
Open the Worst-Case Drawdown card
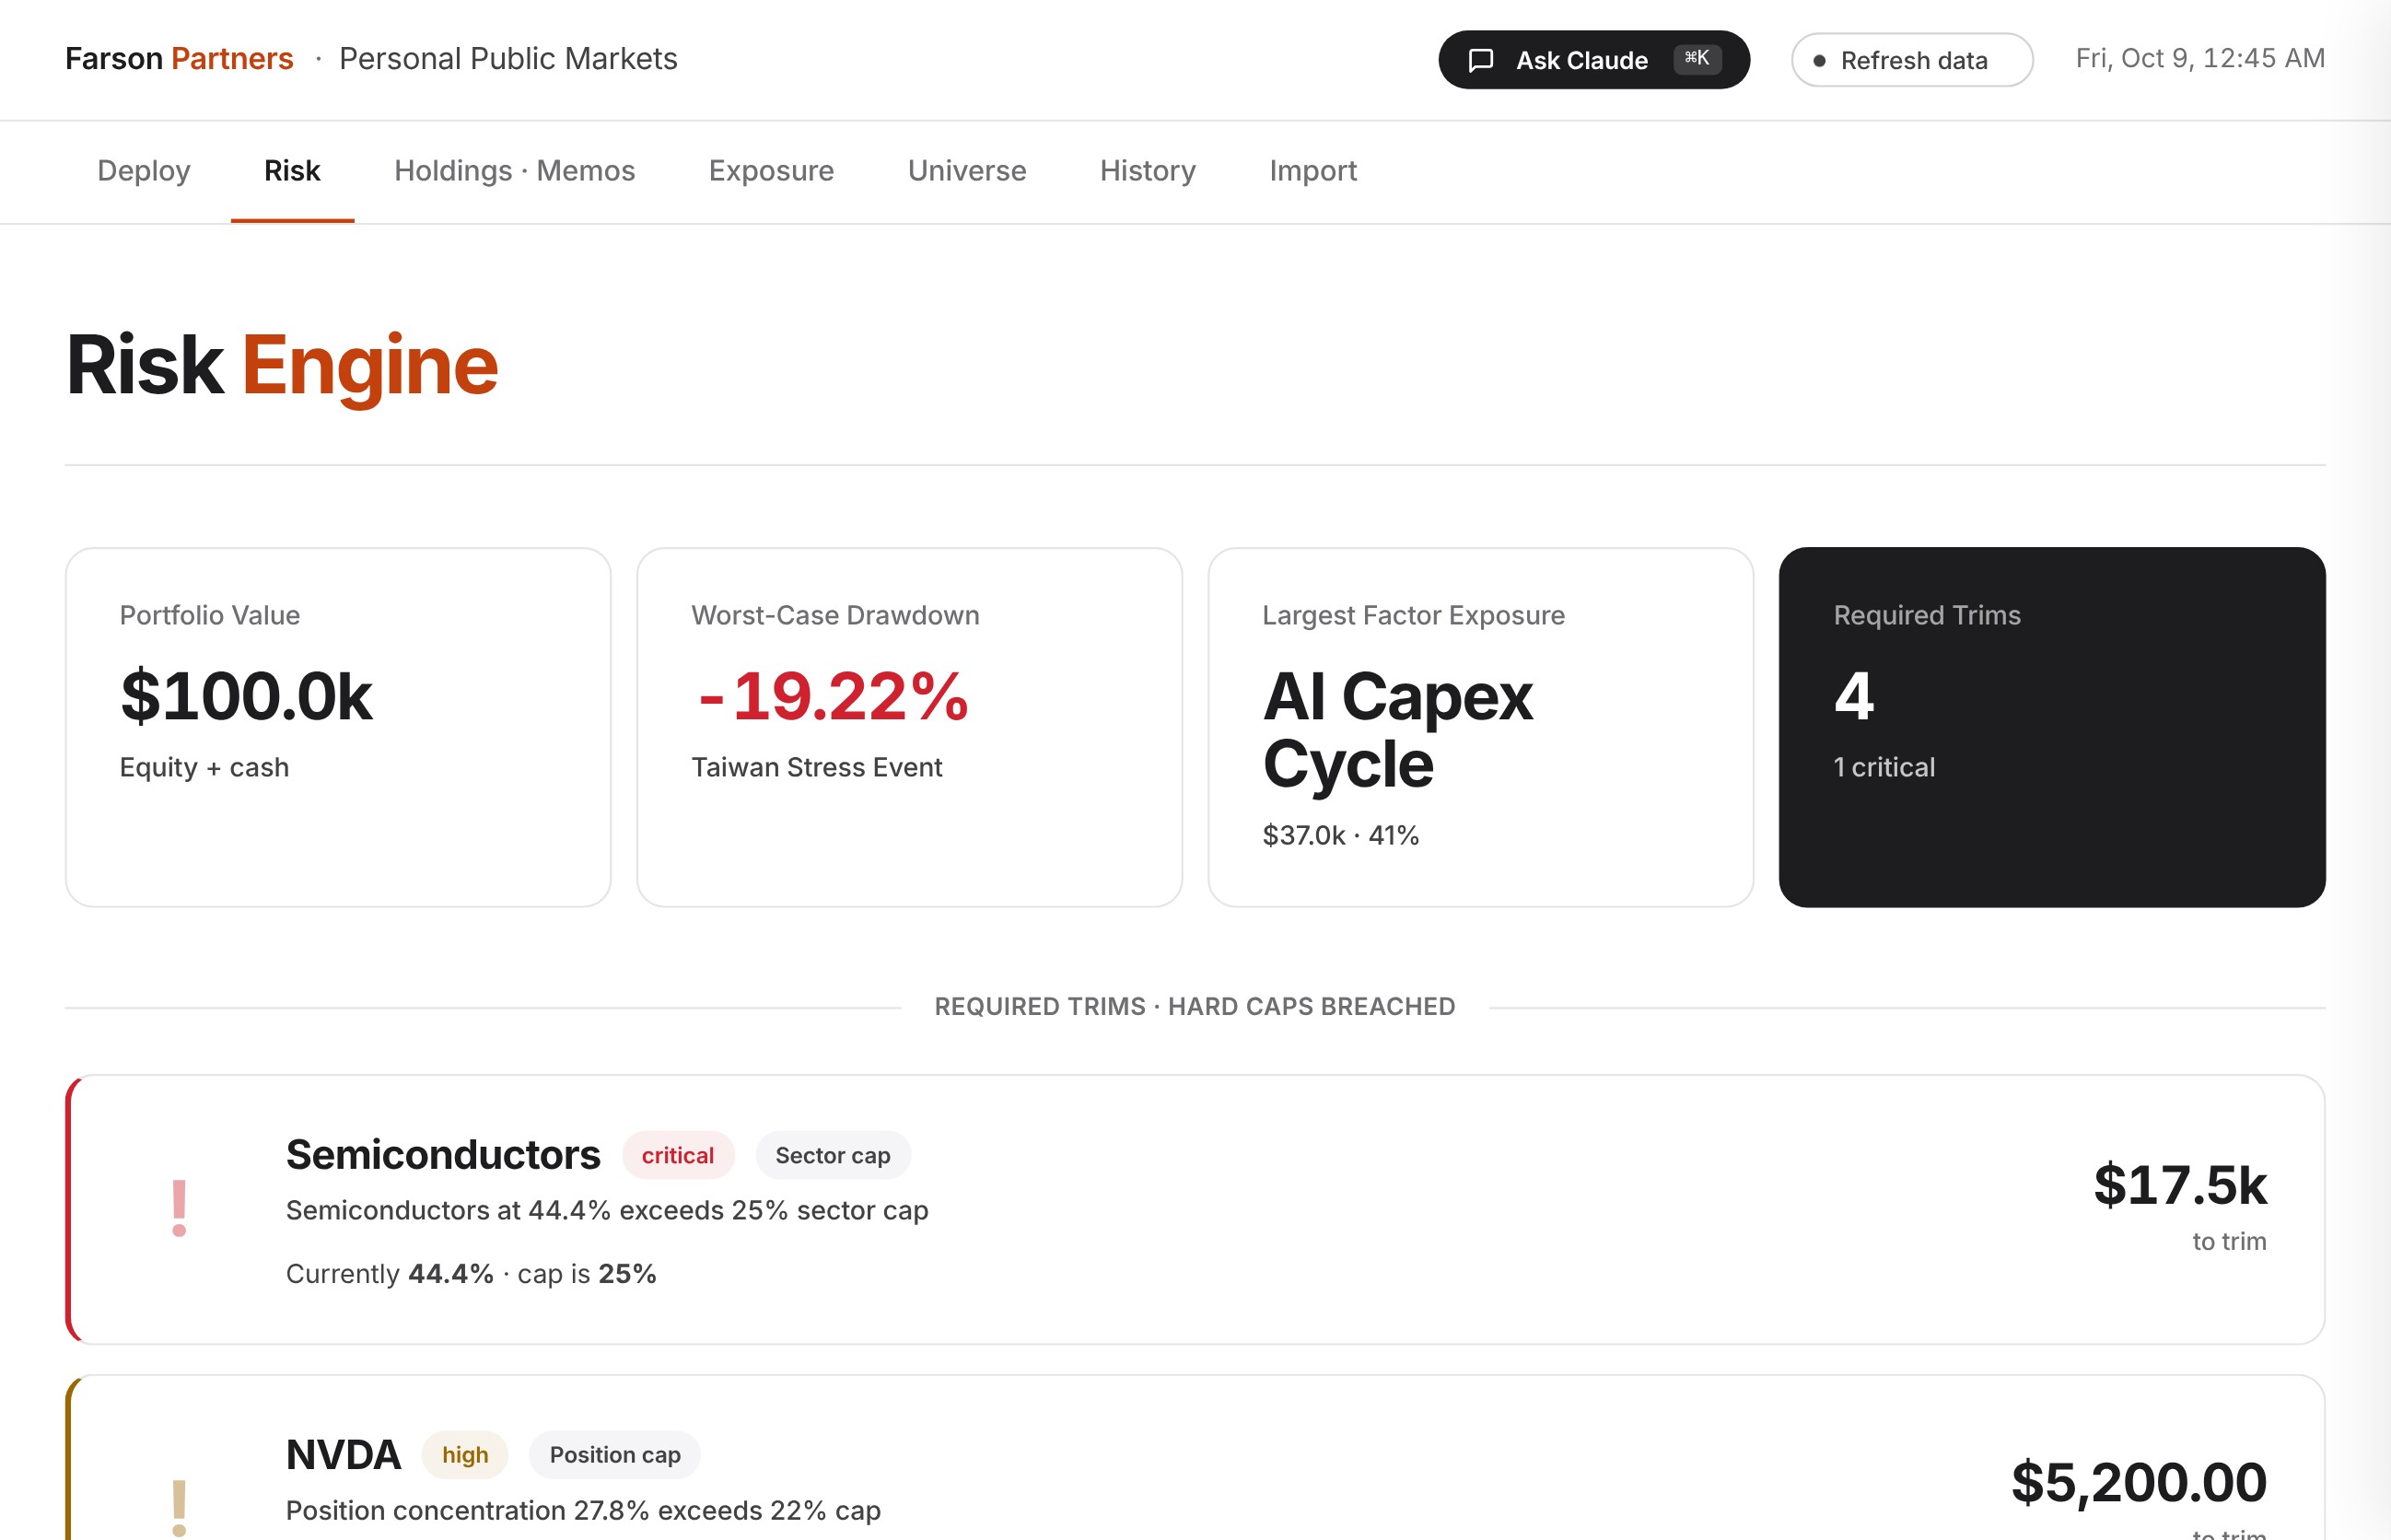click(909, 727)
